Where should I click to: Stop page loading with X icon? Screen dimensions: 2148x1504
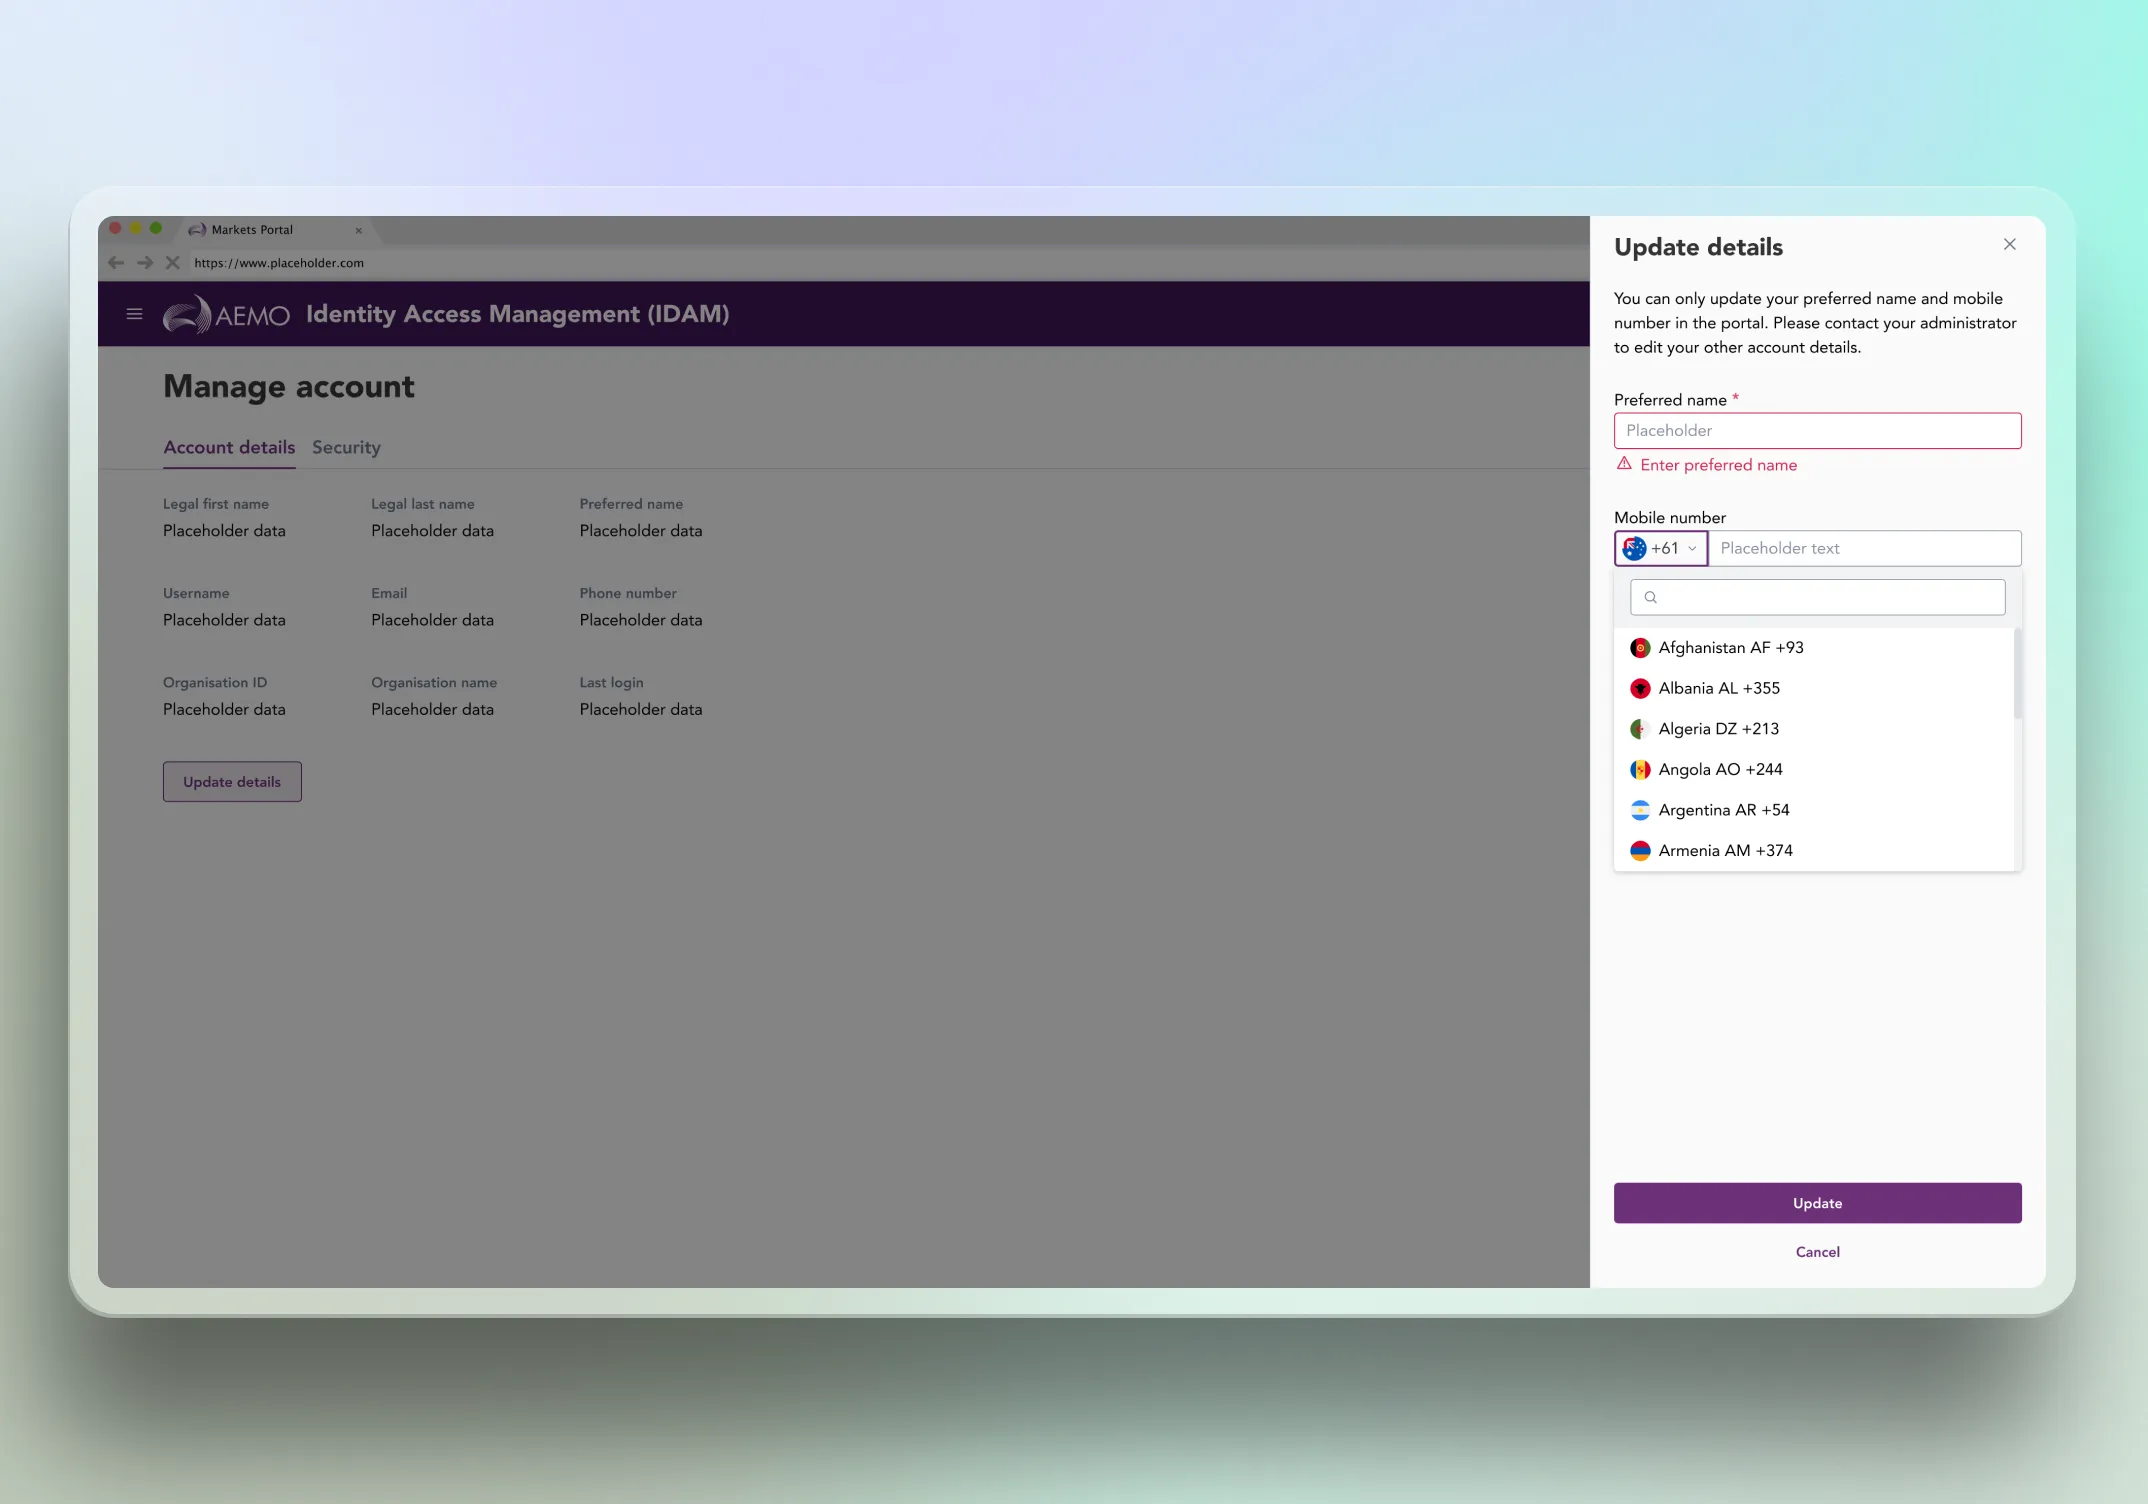click(172, 263)
